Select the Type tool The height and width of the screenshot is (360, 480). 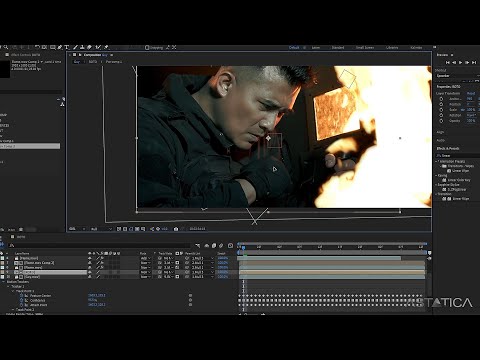[67, 47]
